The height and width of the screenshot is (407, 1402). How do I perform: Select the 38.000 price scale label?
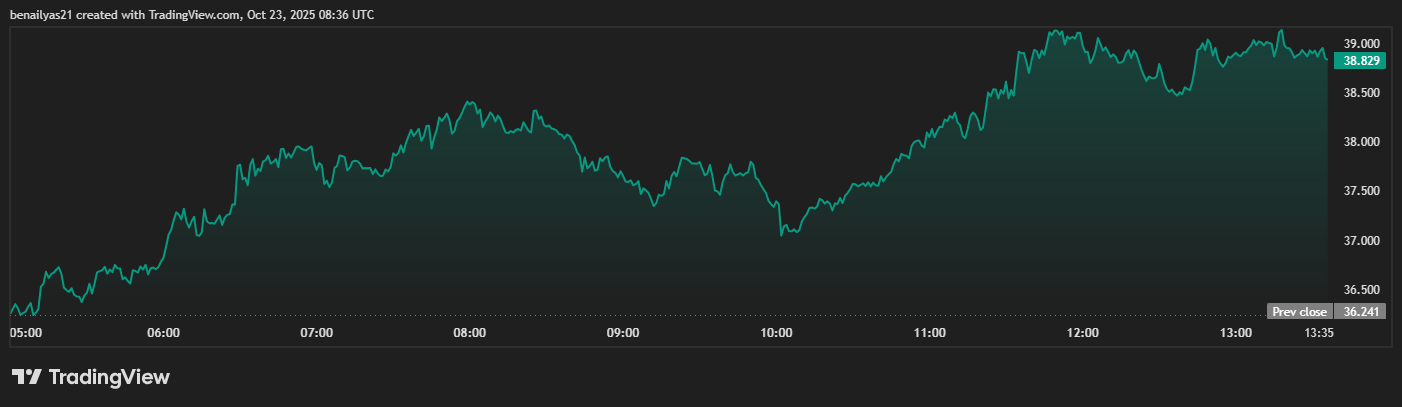tap(1361, 142)
